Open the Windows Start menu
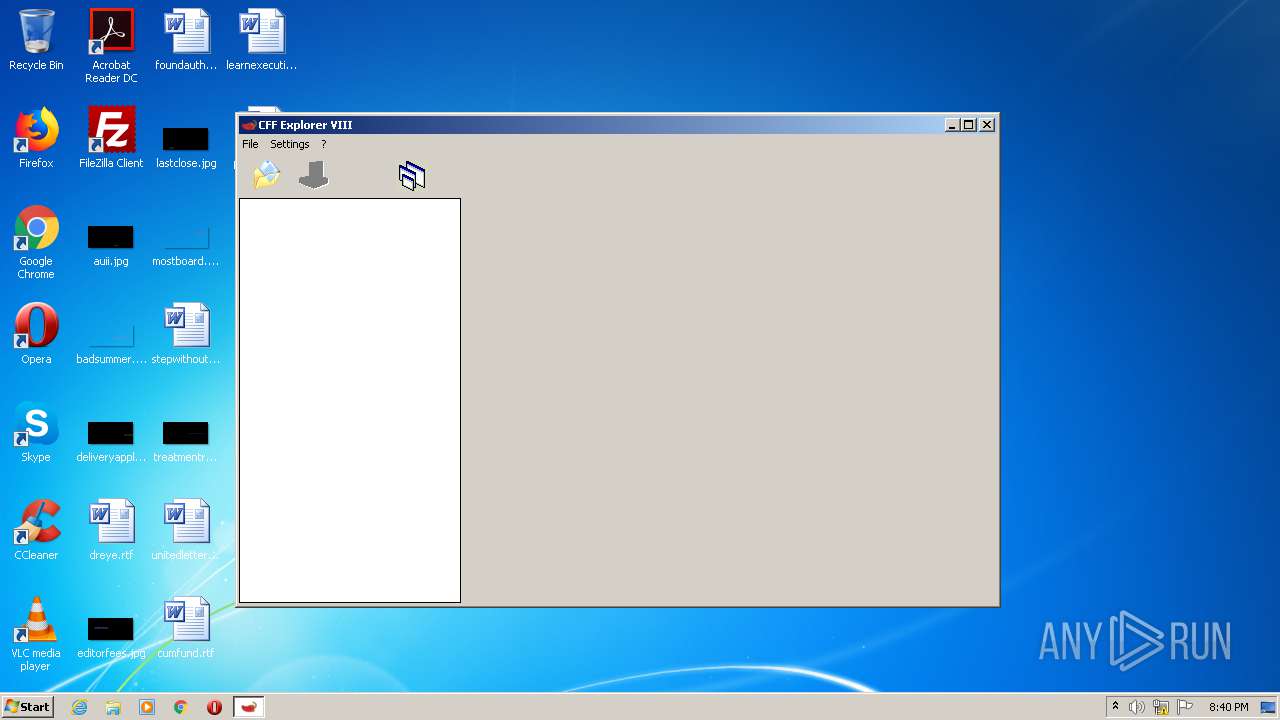The width and height of the screenshot is (1280, 720). tap(28, 706)
